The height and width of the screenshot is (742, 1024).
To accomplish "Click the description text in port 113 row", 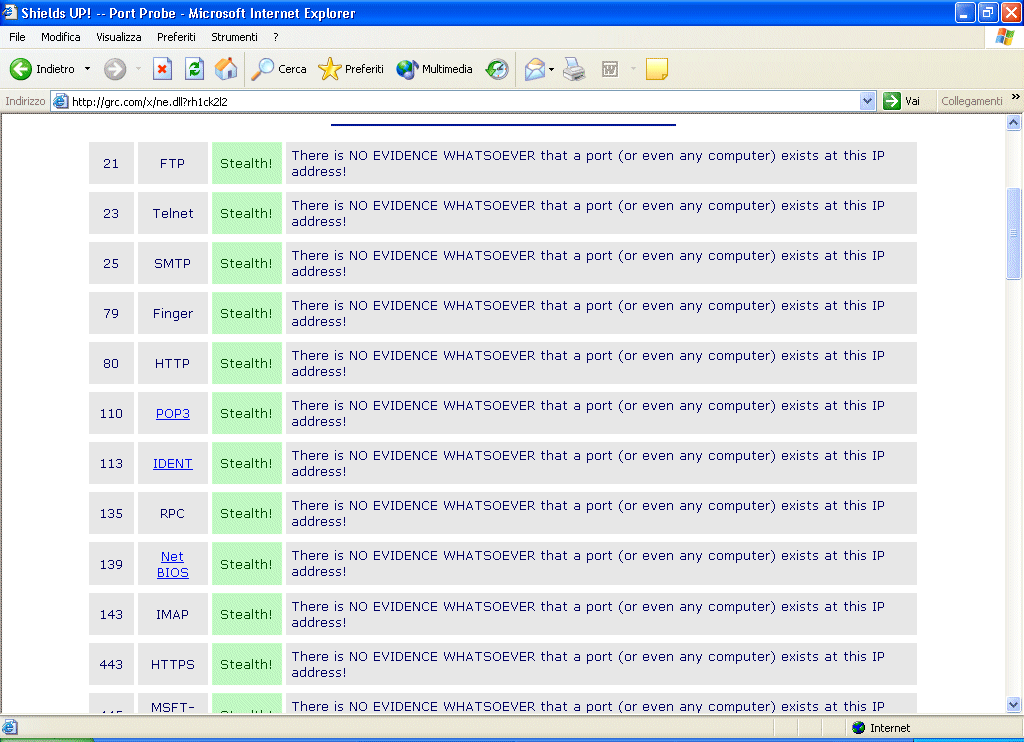I will click(x=588, y=464).
